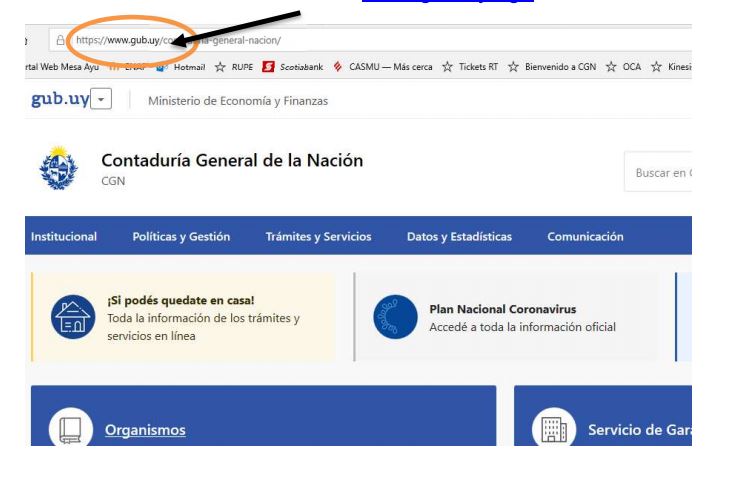Click the Servicio de Garantía card text

(640, 430)
